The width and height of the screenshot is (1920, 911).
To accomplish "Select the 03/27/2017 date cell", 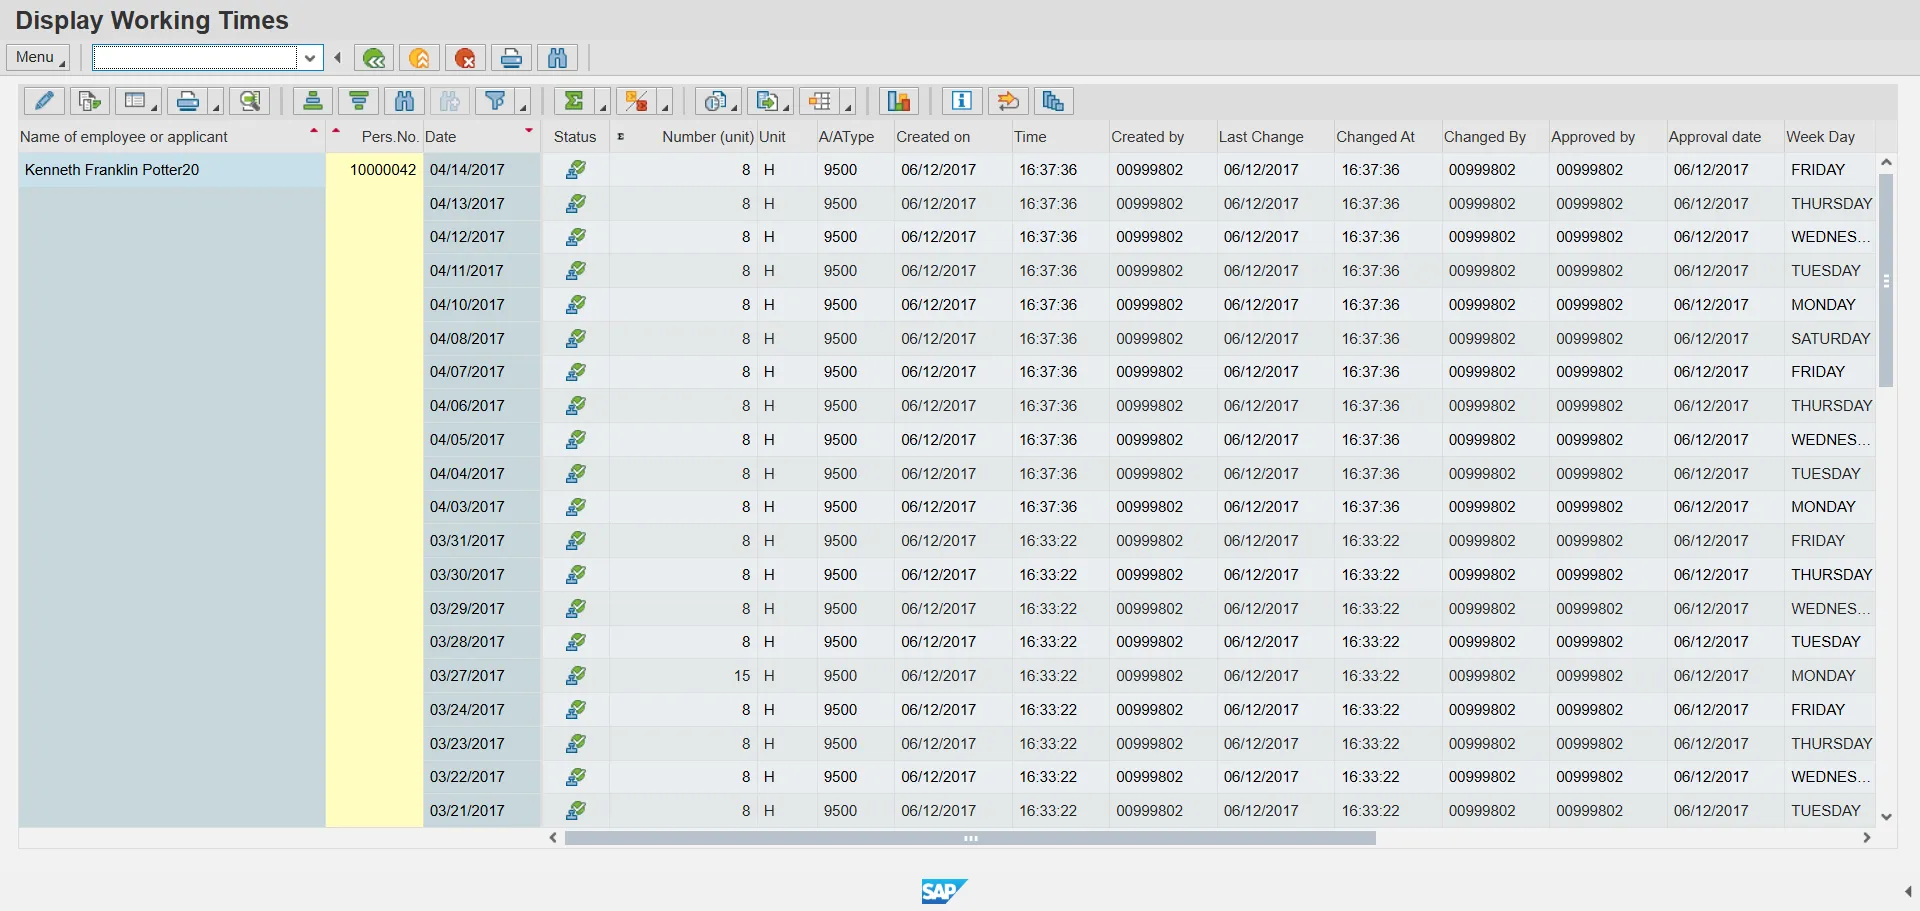I will tap(467, 676).
